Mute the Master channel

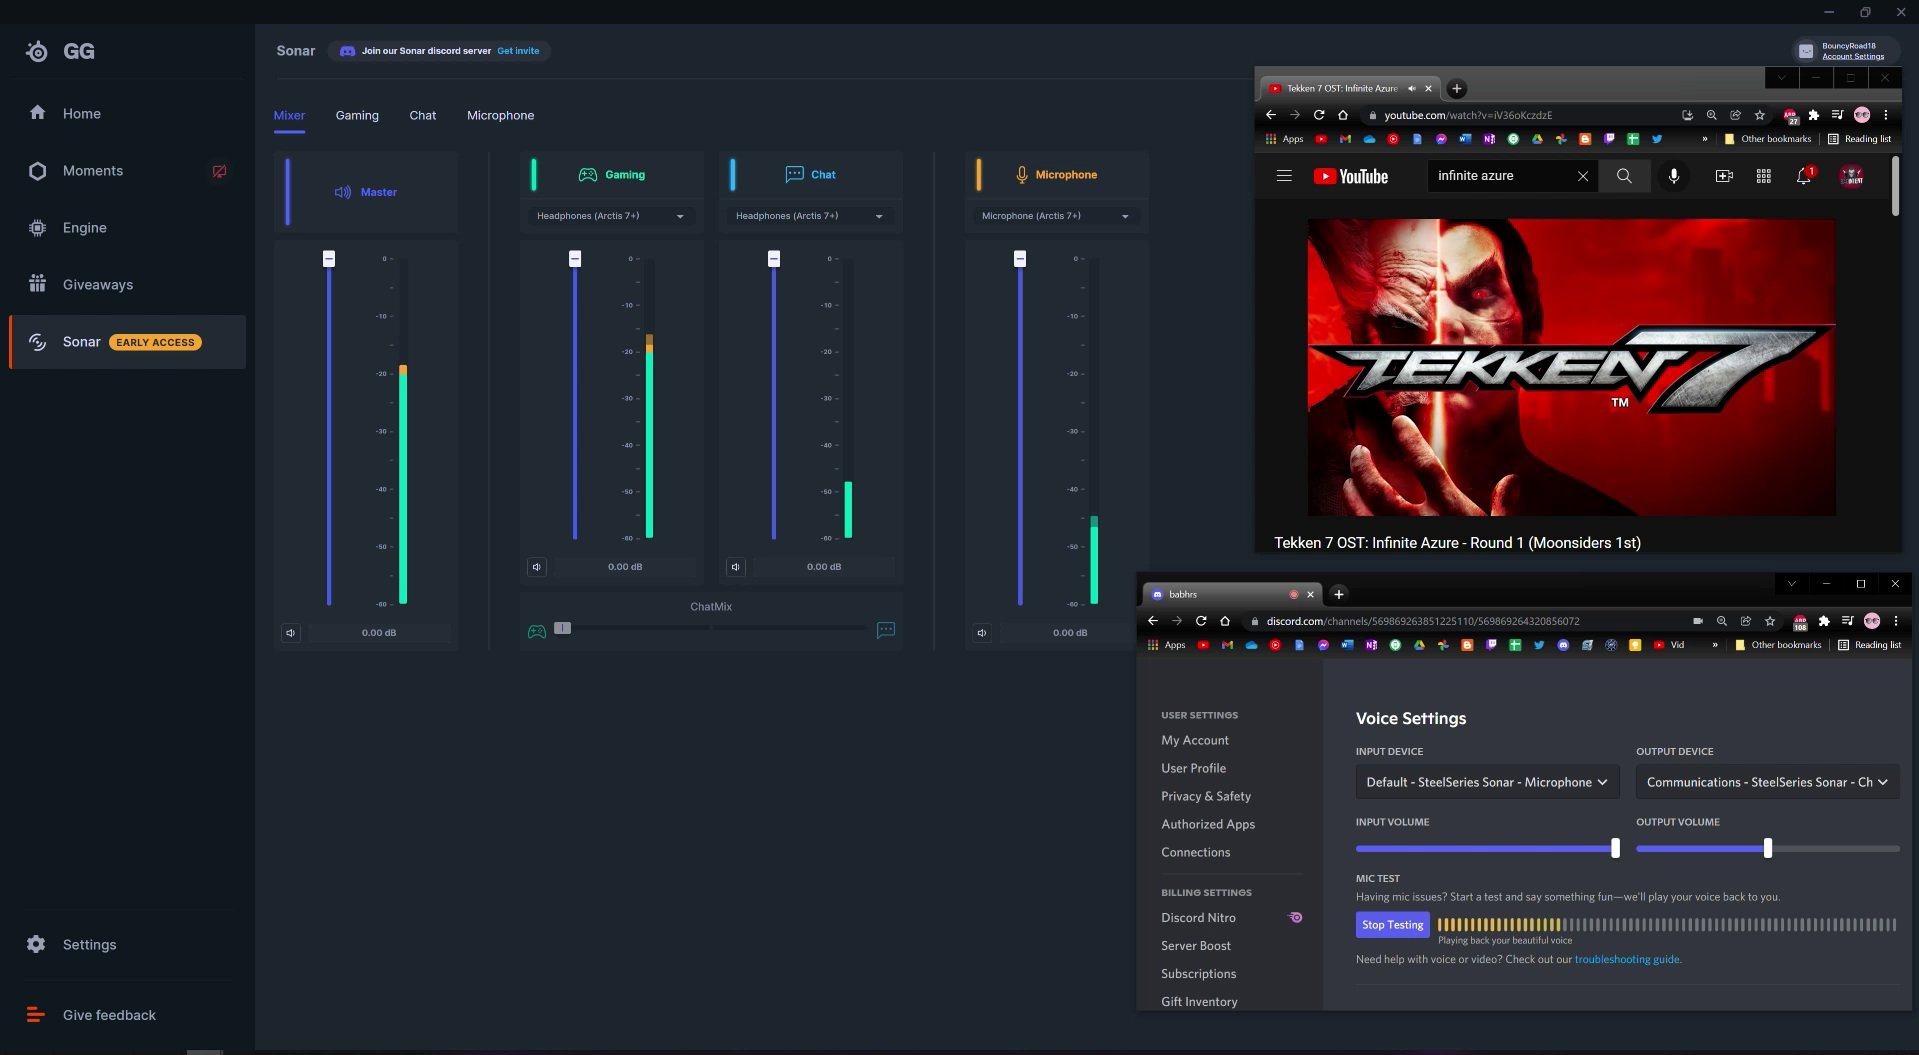tap(291, 633)
